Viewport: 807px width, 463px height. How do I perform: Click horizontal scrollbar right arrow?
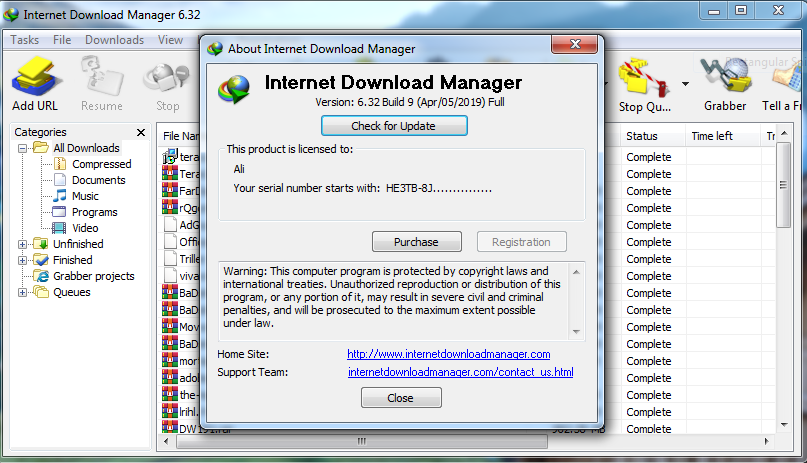(x=766, y=441)
